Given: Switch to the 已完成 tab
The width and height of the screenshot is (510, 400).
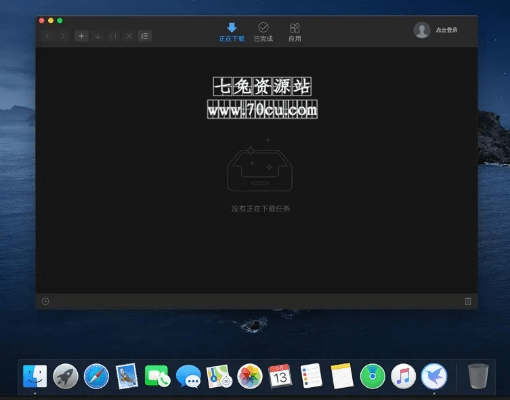Looking at the screenshot, I should click(x=263, y=32).
